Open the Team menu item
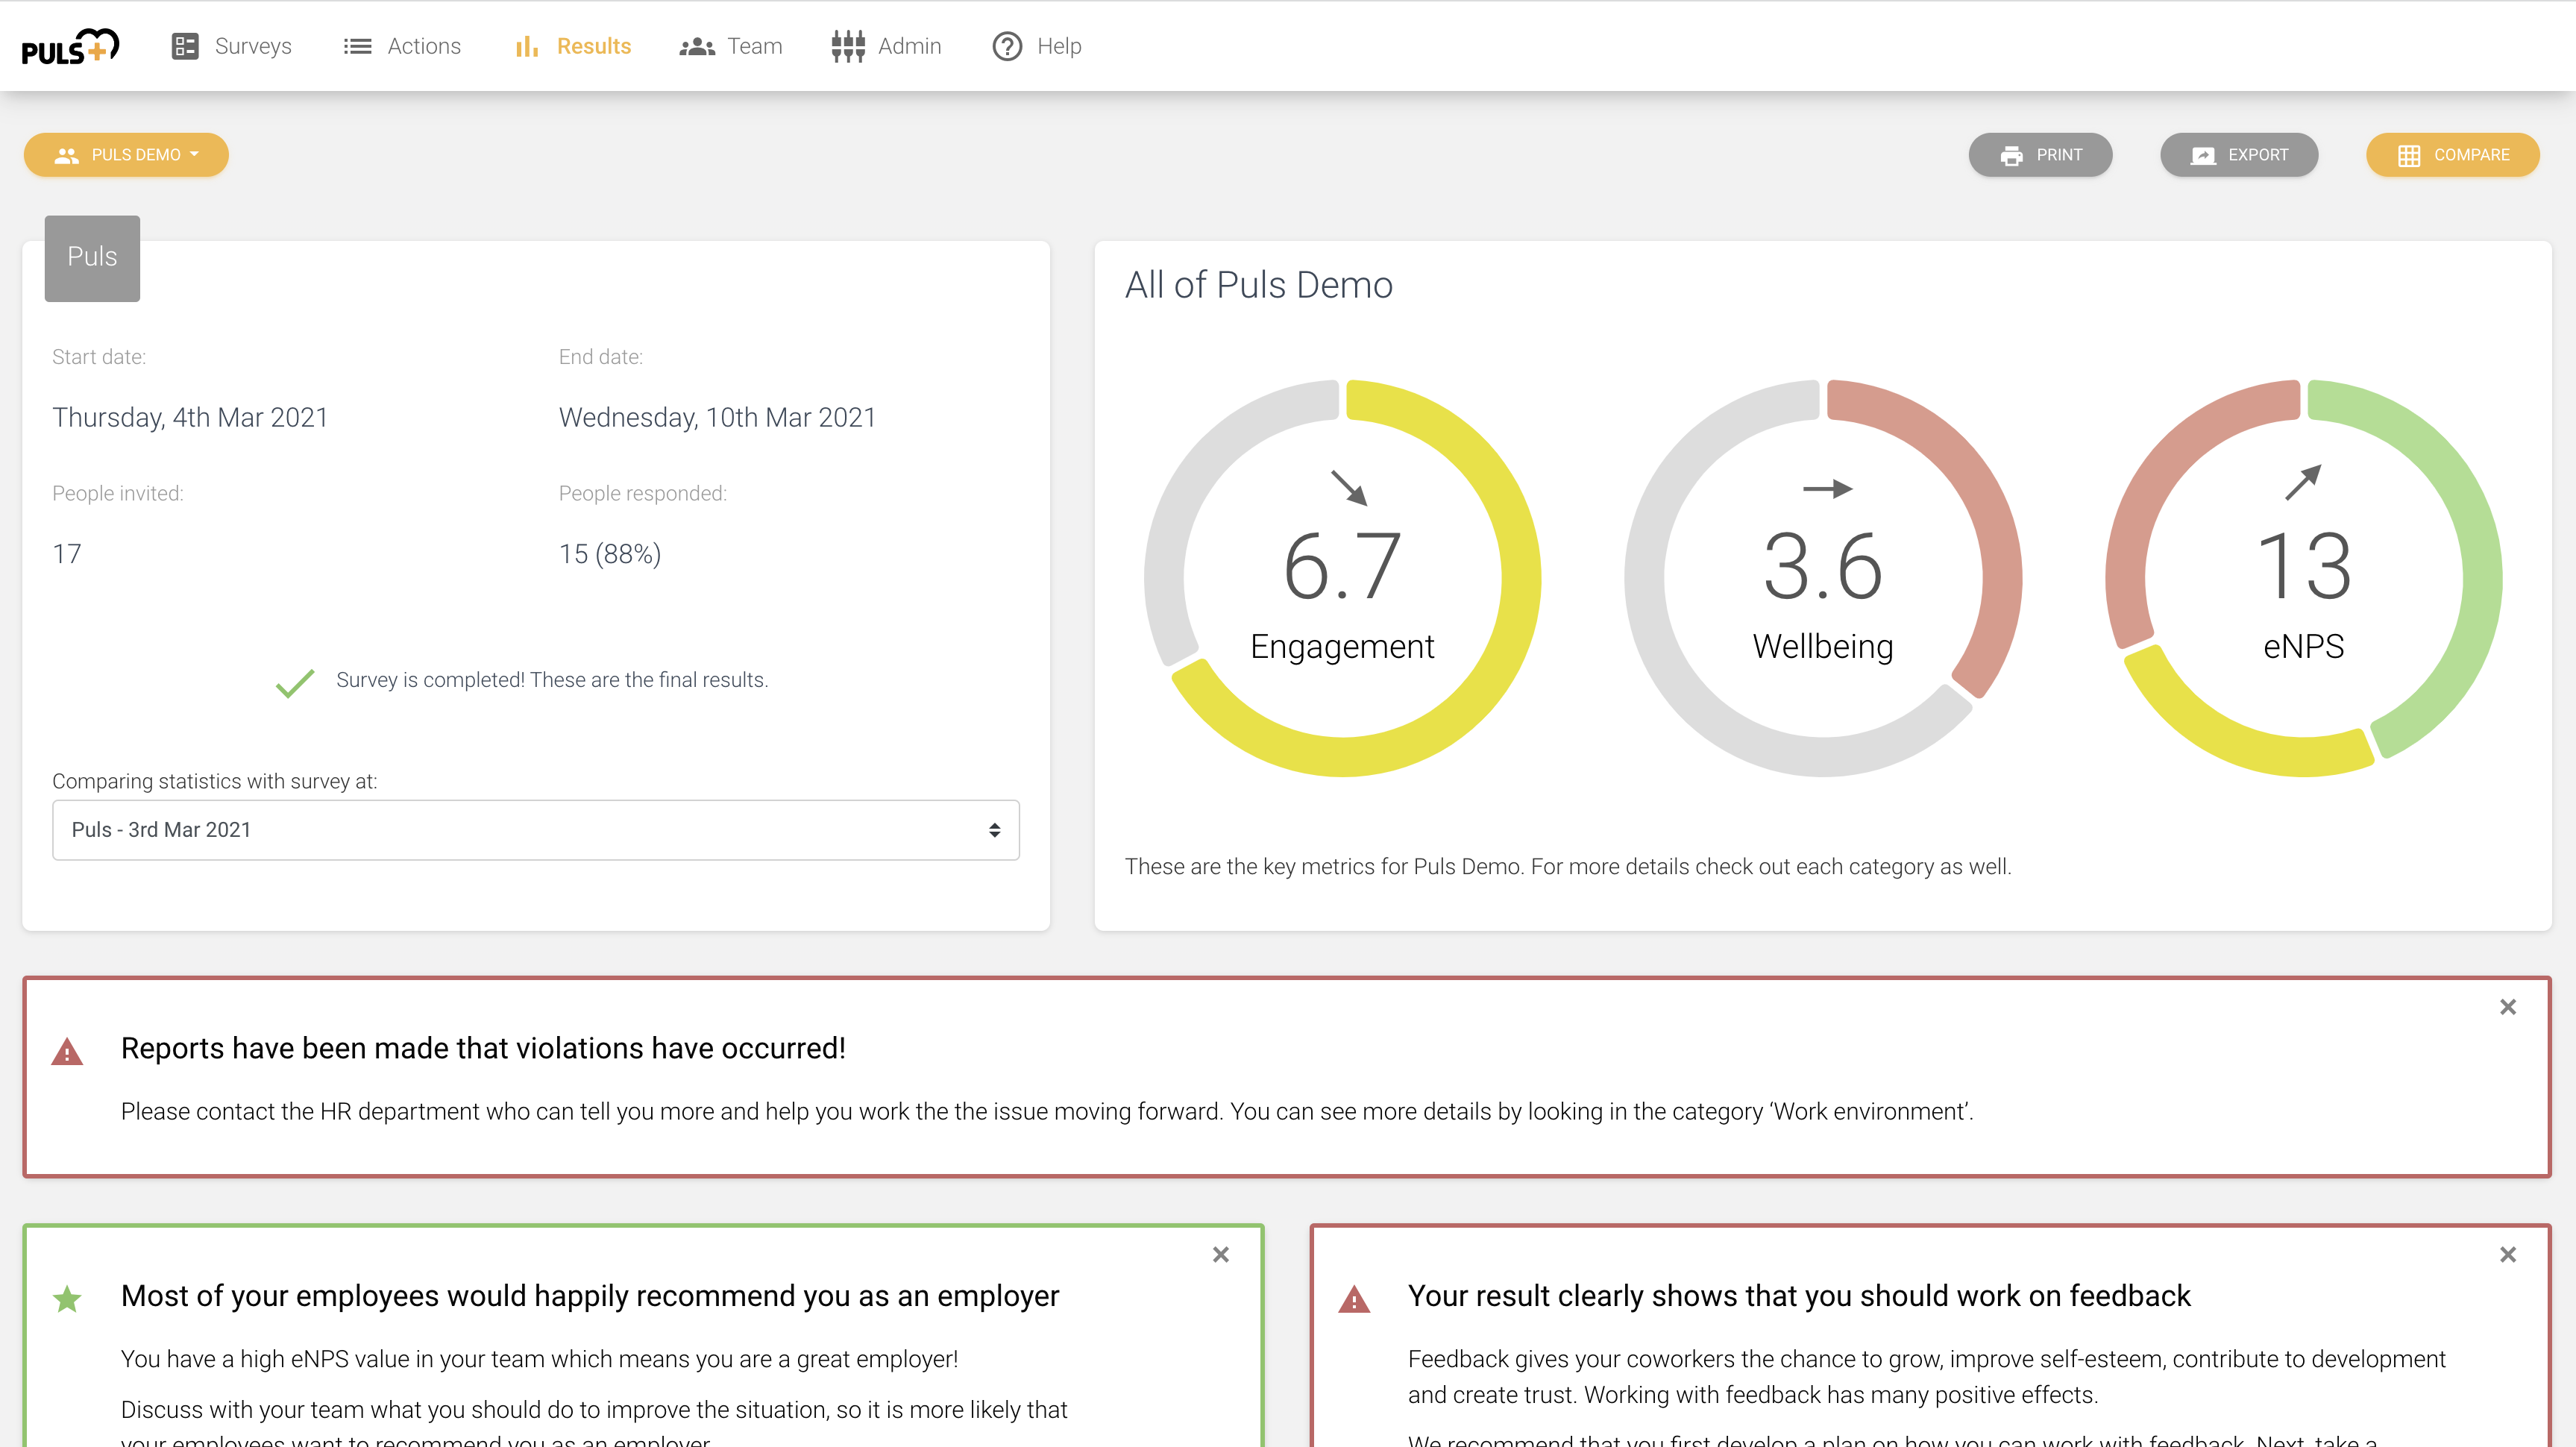This screenshot has height=1447, width=2576. click(754, 46)
